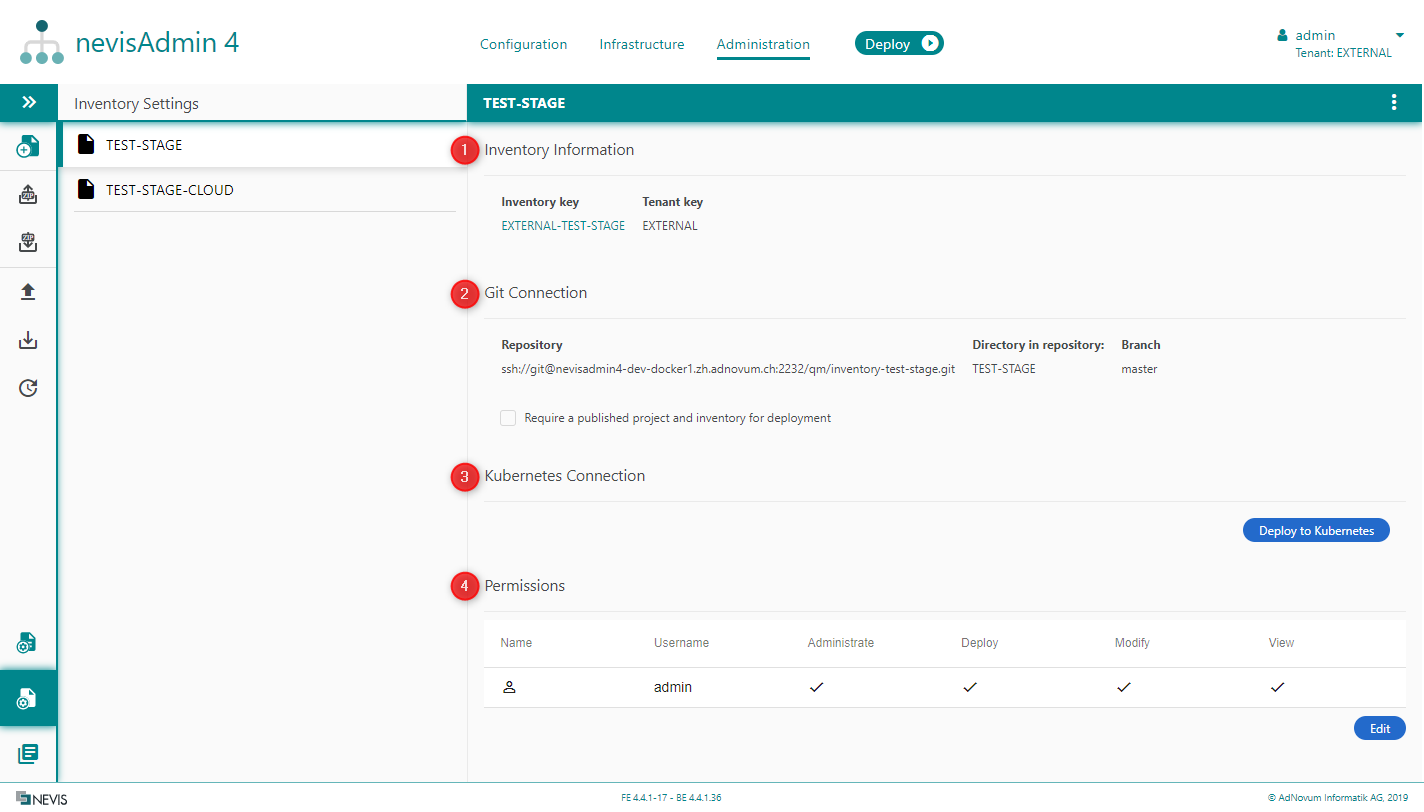Screen dimensions: 1424x812
Task: Click the Inventory Settings panel title
Action: [136, 104]
